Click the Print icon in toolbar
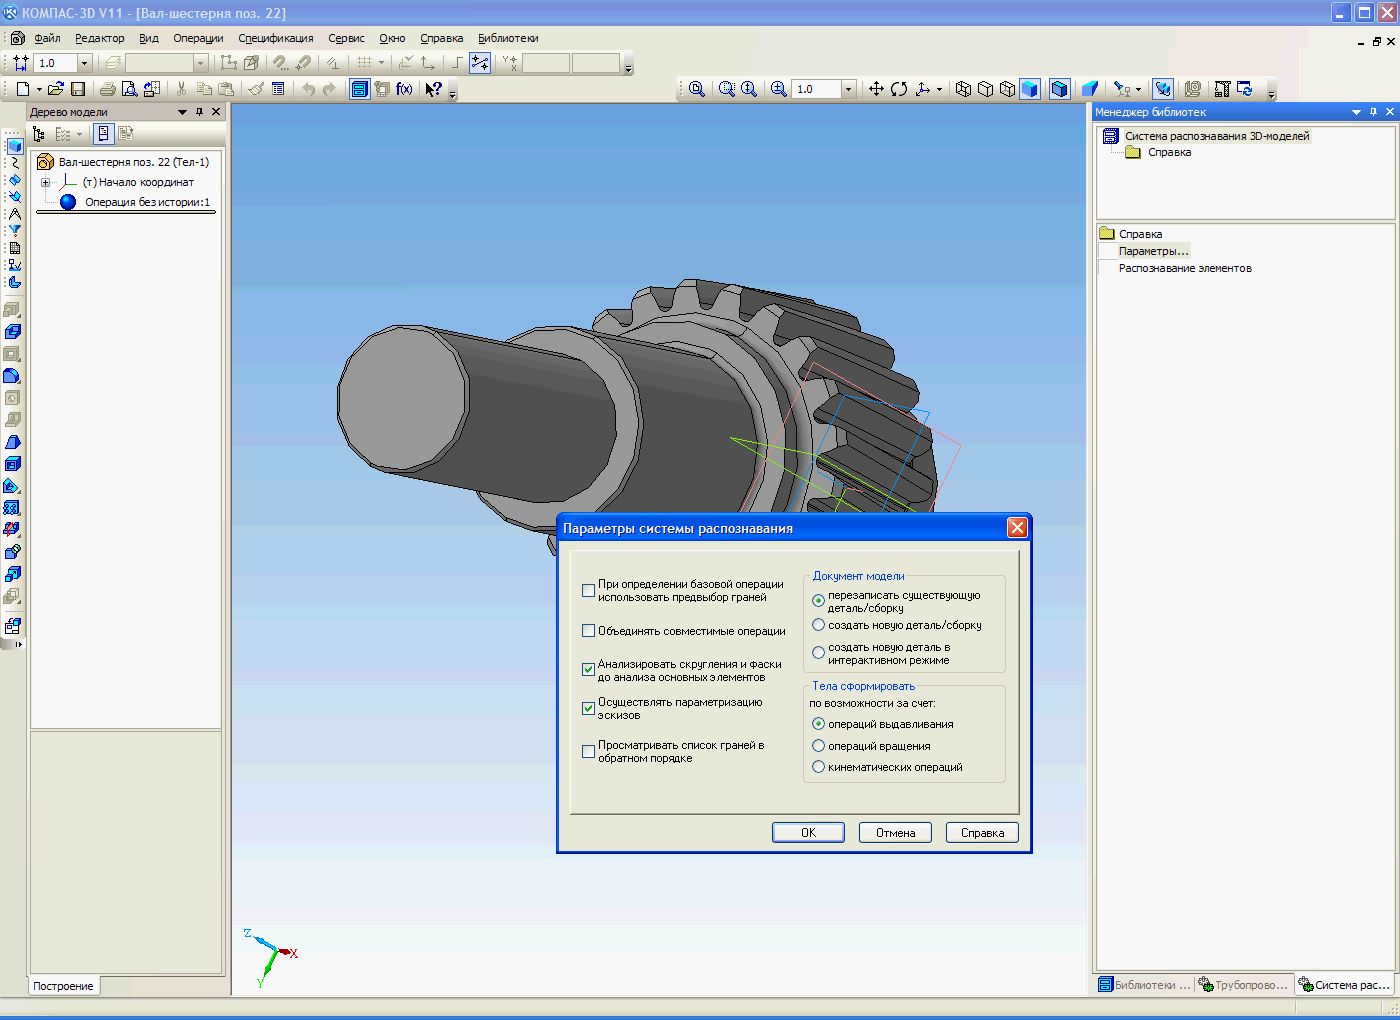The width and height of the screenshot is (1400, 1020). (x=107, y=89)
